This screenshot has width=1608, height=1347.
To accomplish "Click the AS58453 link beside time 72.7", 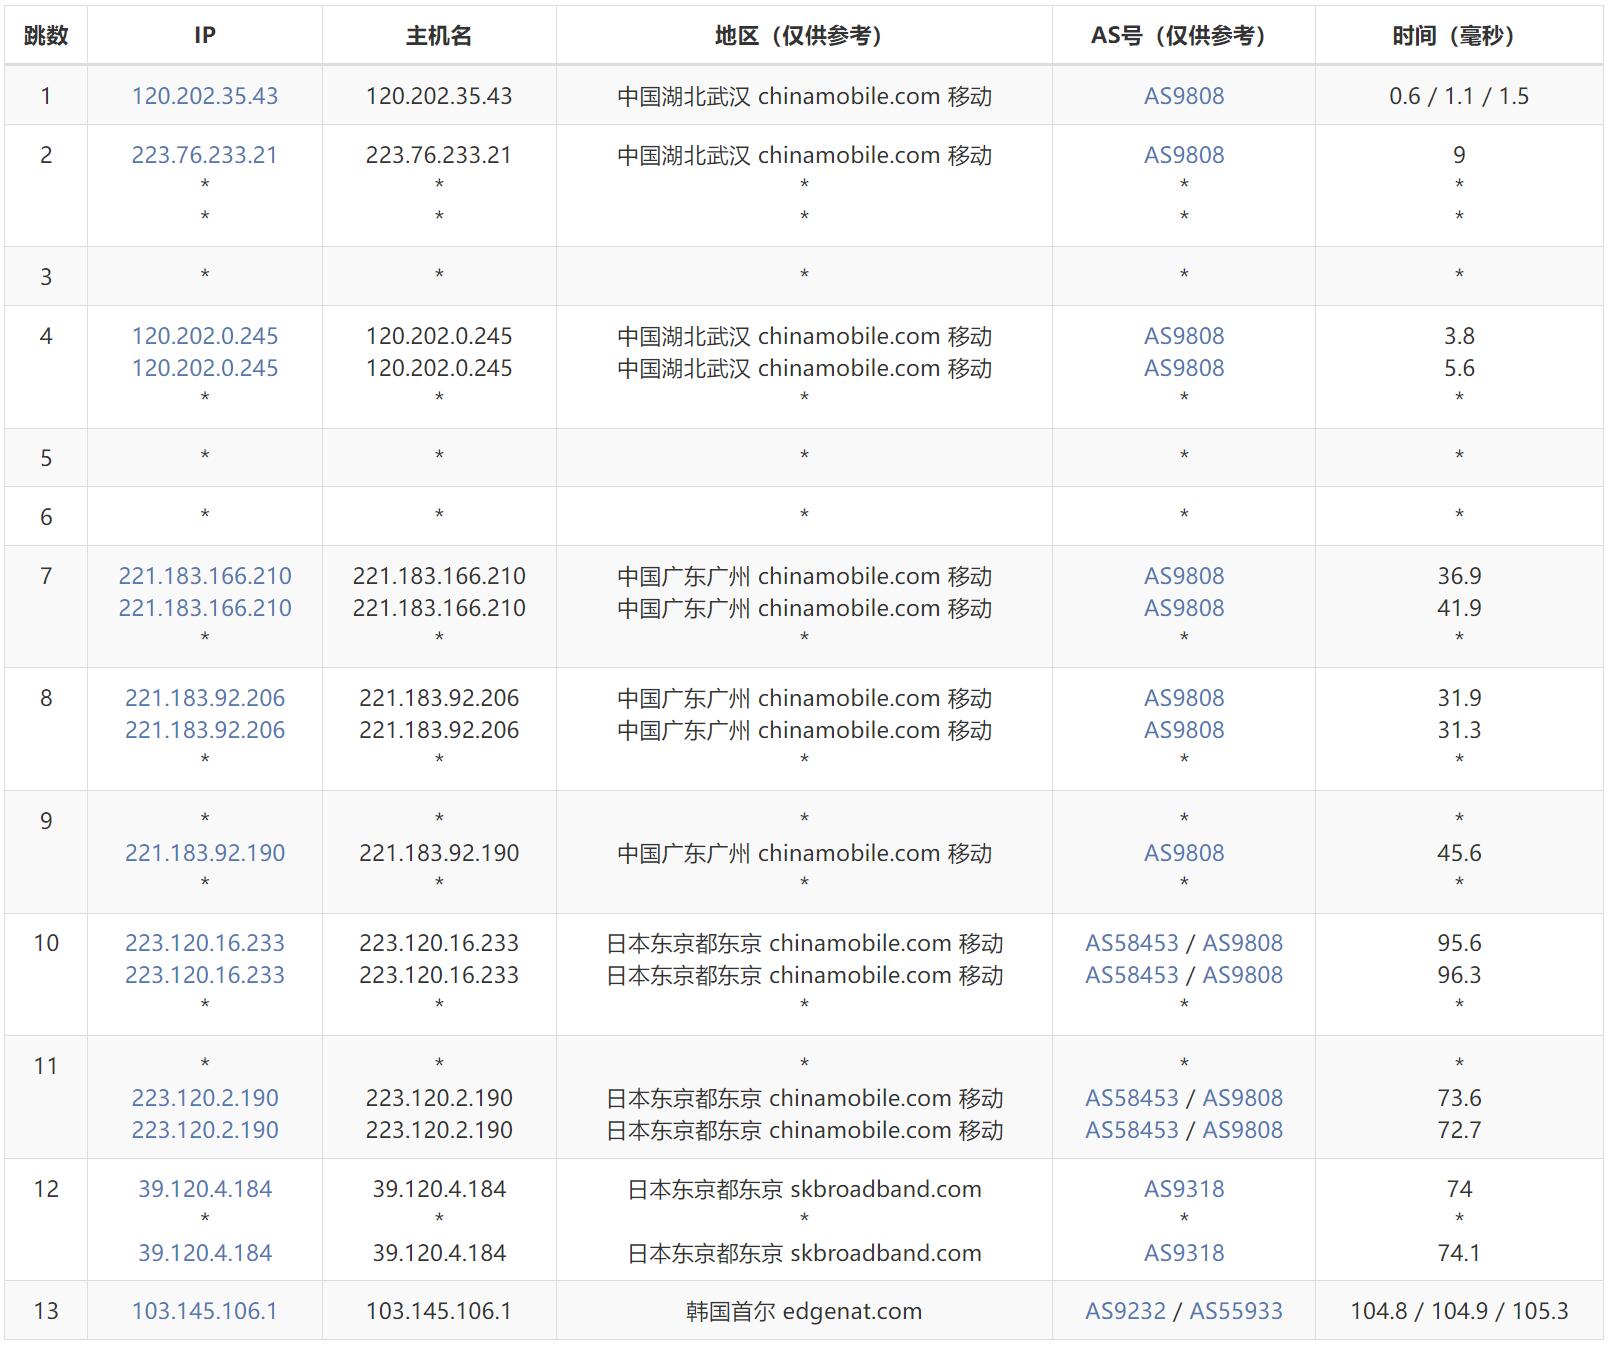I will pyautogui.click(x=1132, y=1130).
